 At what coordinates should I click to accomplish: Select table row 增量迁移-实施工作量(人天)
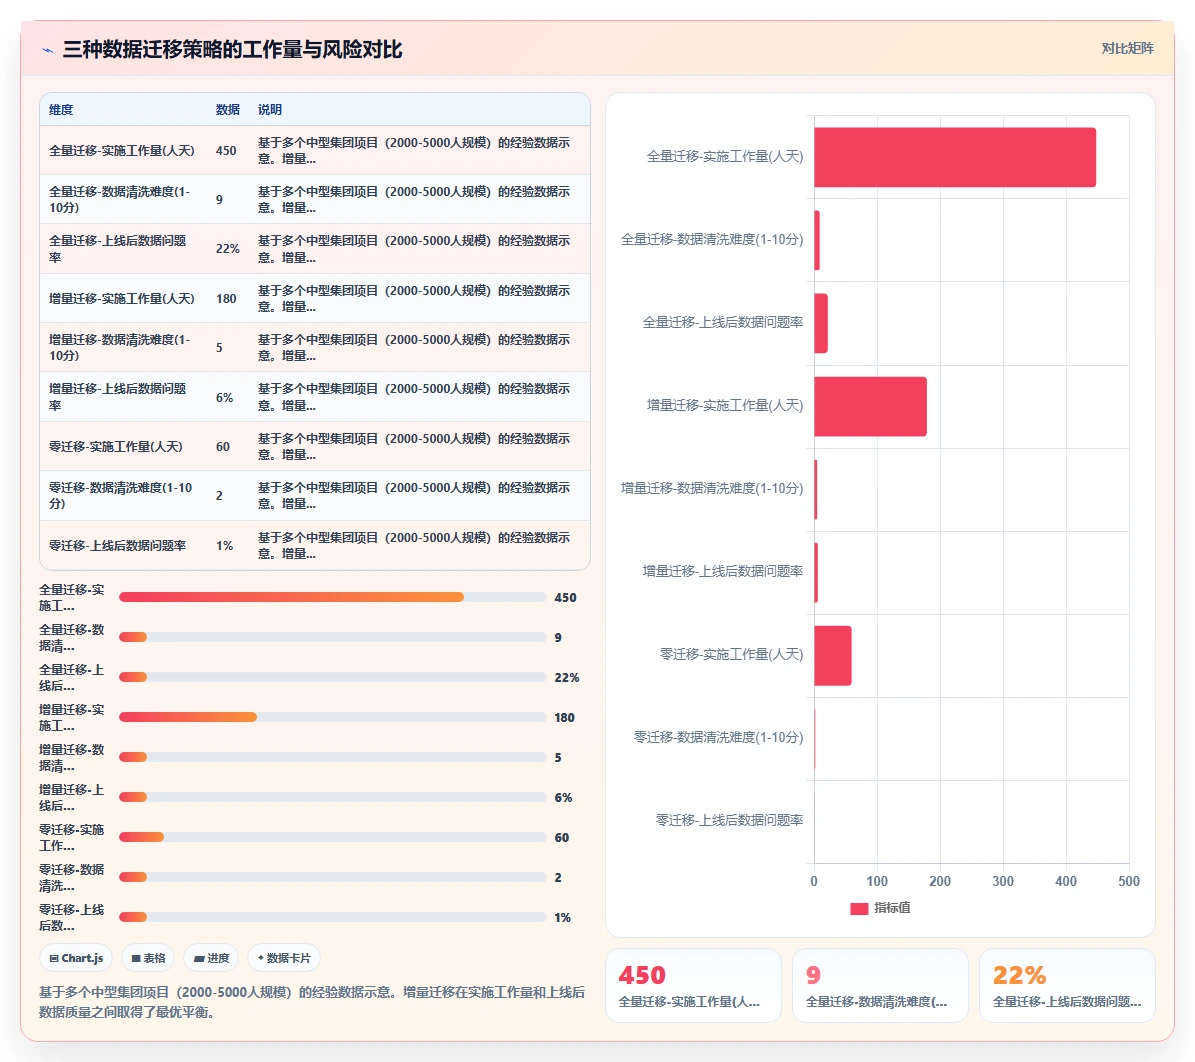tap(315, 298)
